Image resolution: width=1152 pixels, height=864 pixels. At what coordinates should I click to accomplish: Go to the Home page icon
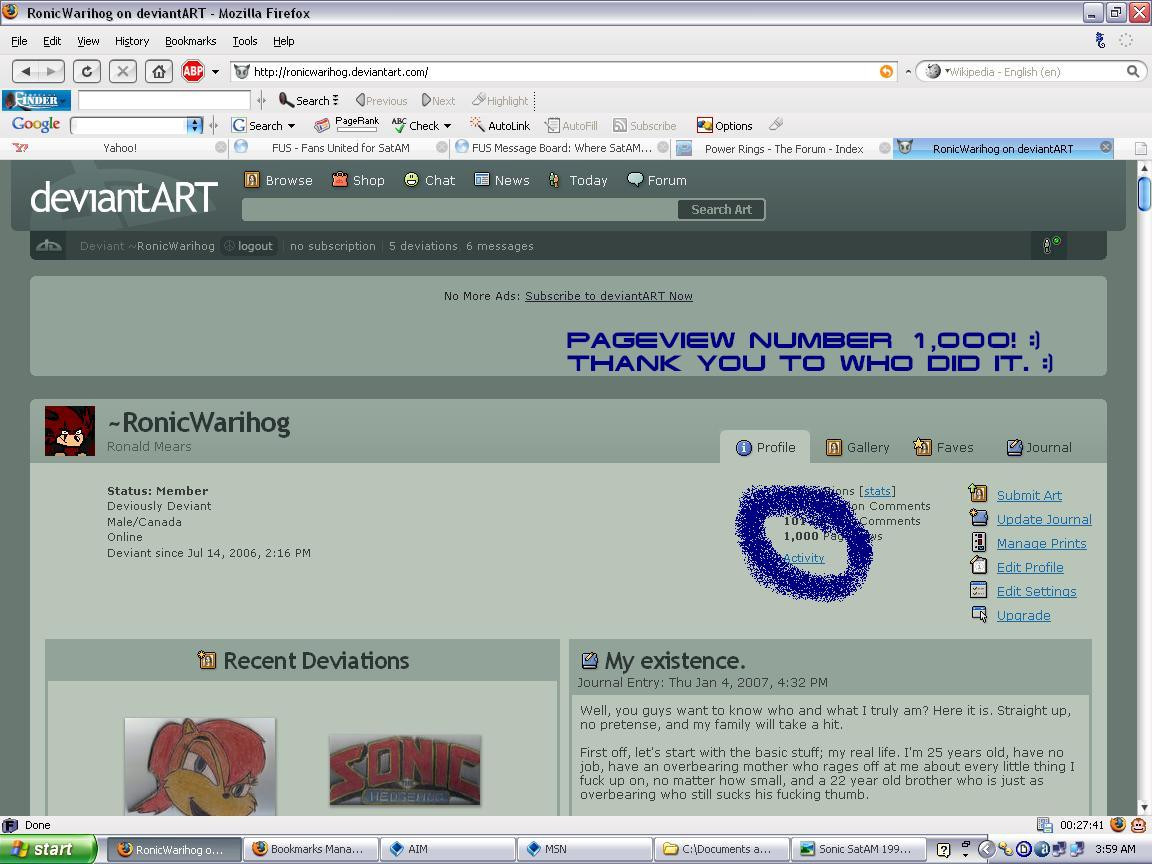[159, 71]
